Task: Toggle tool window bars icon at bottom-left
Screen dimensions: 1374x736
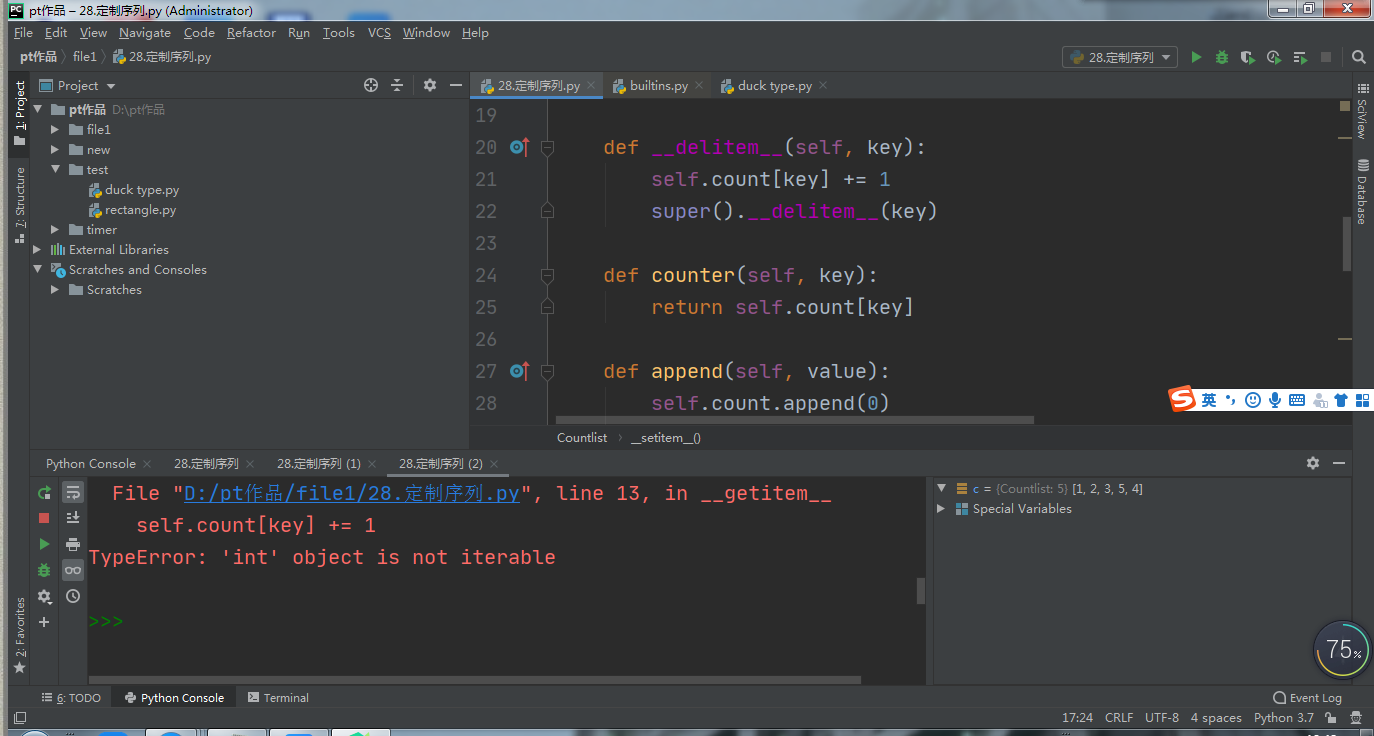Action: [x=19, y=718]
